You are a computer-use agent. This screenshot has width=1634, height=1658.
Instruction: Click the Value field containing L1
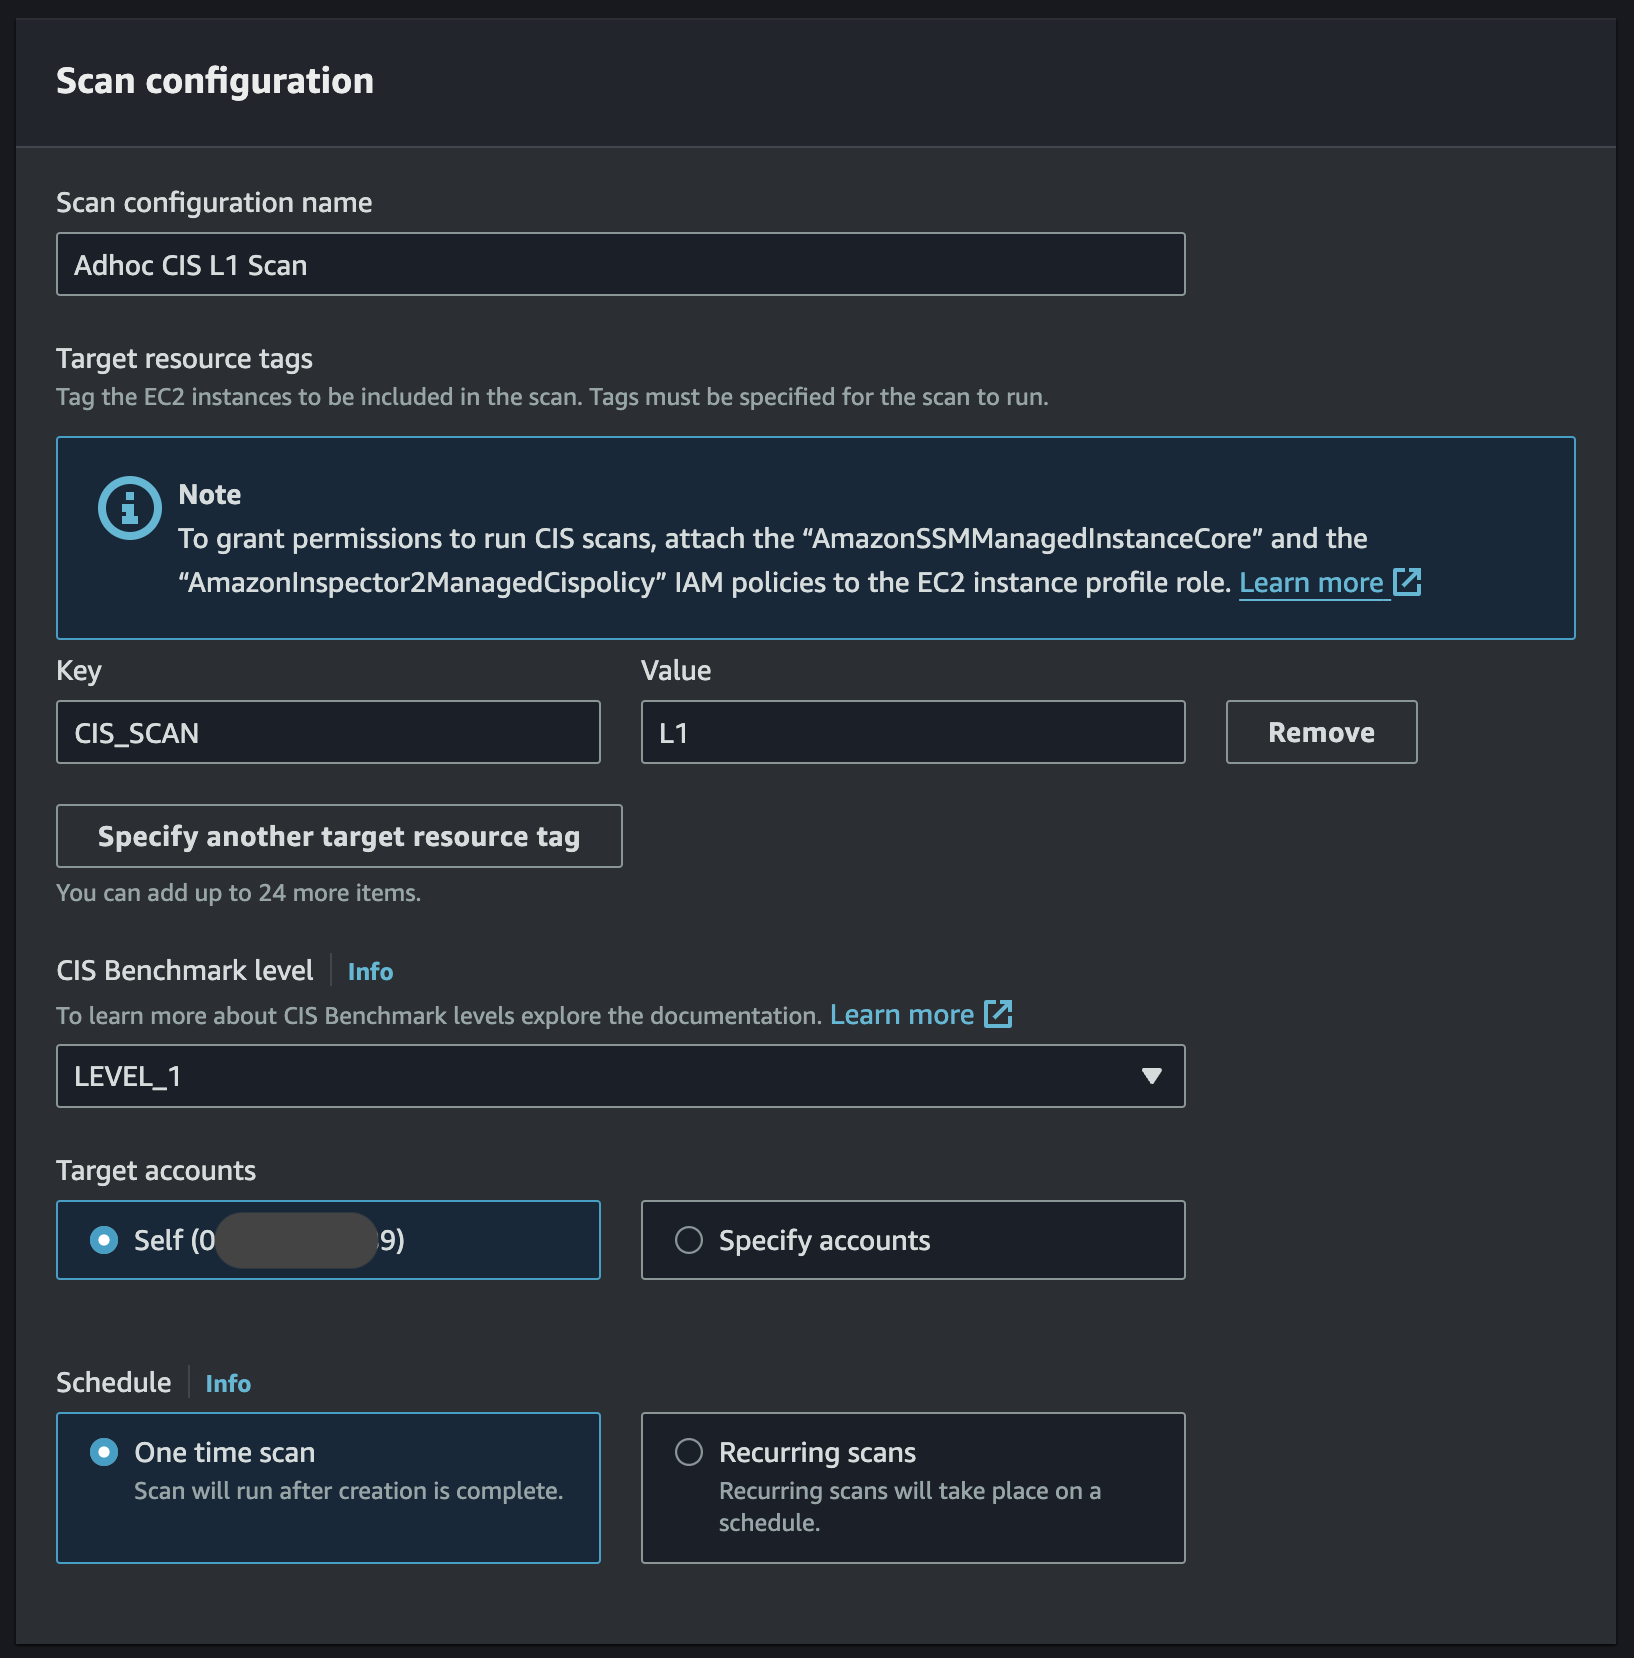(x=911, y=732)
